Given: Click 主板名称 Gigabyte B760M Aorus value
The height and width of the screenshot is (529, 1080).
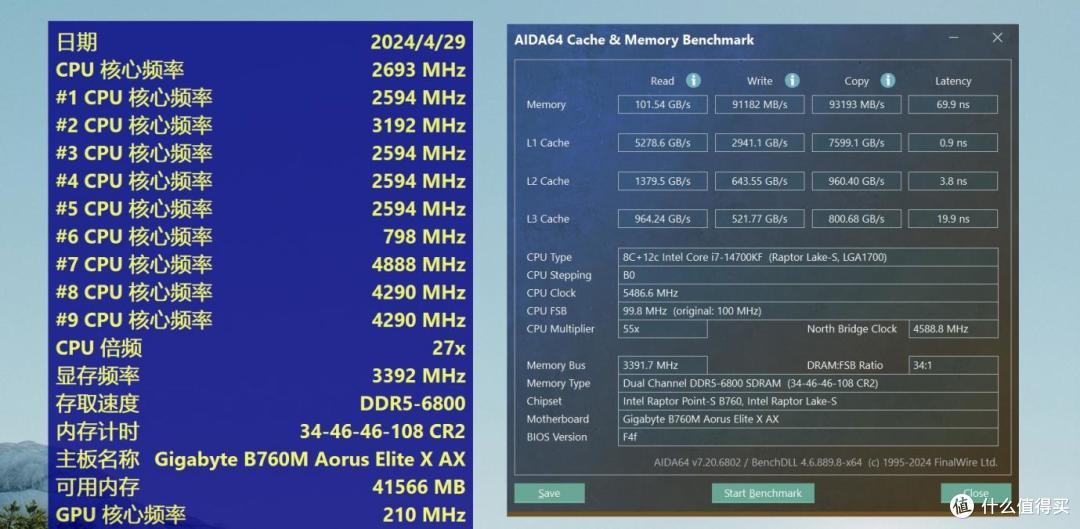Looking at the screenshot, I should point(310,459).
